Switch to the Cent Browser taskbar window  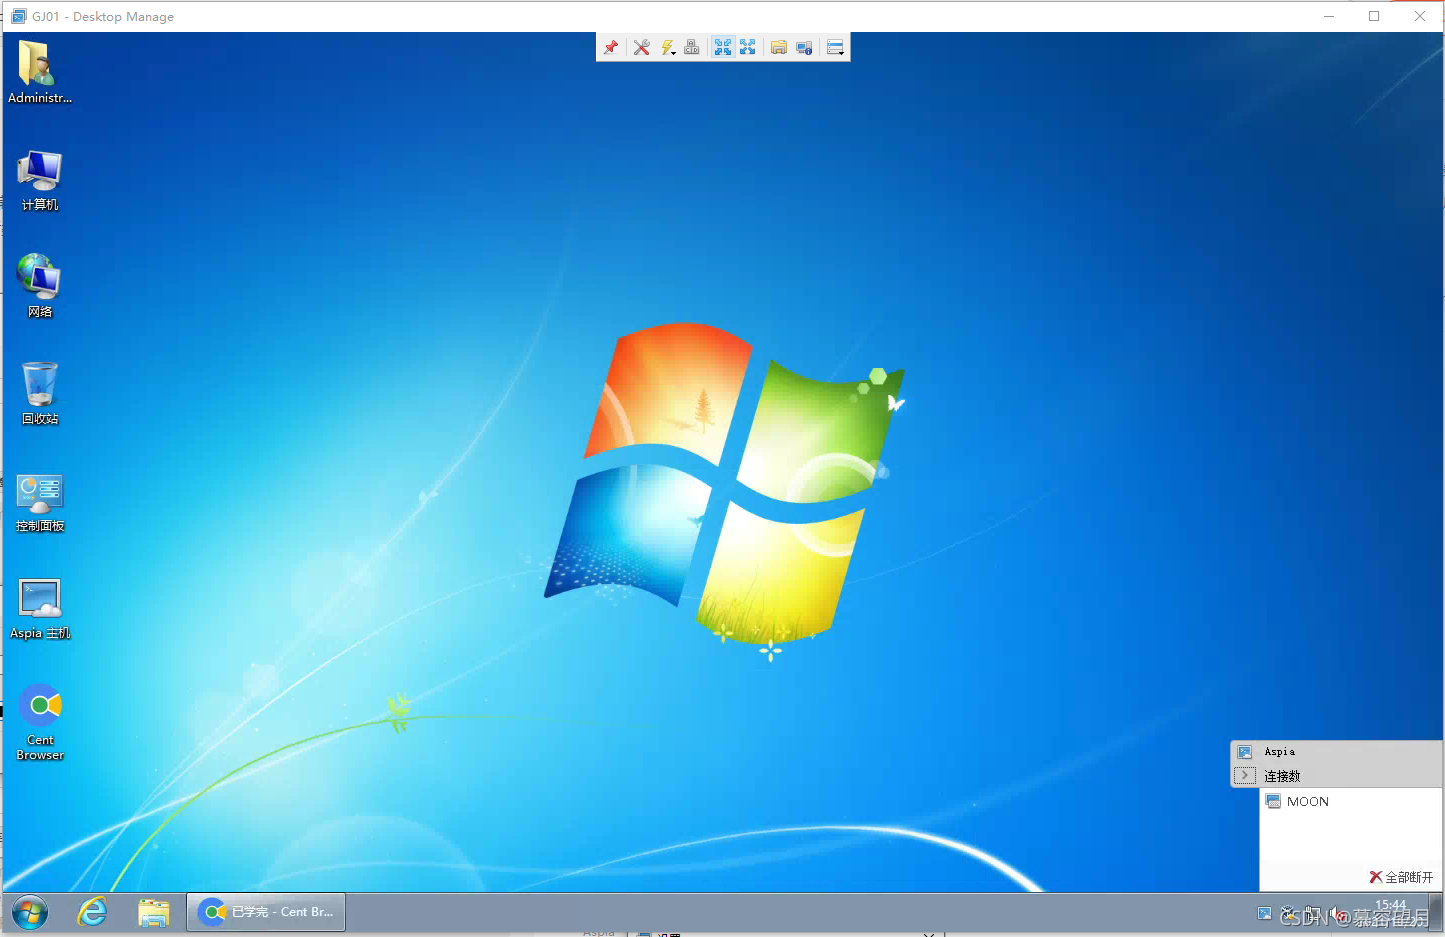pyautogui.click(x=266, y=912)
